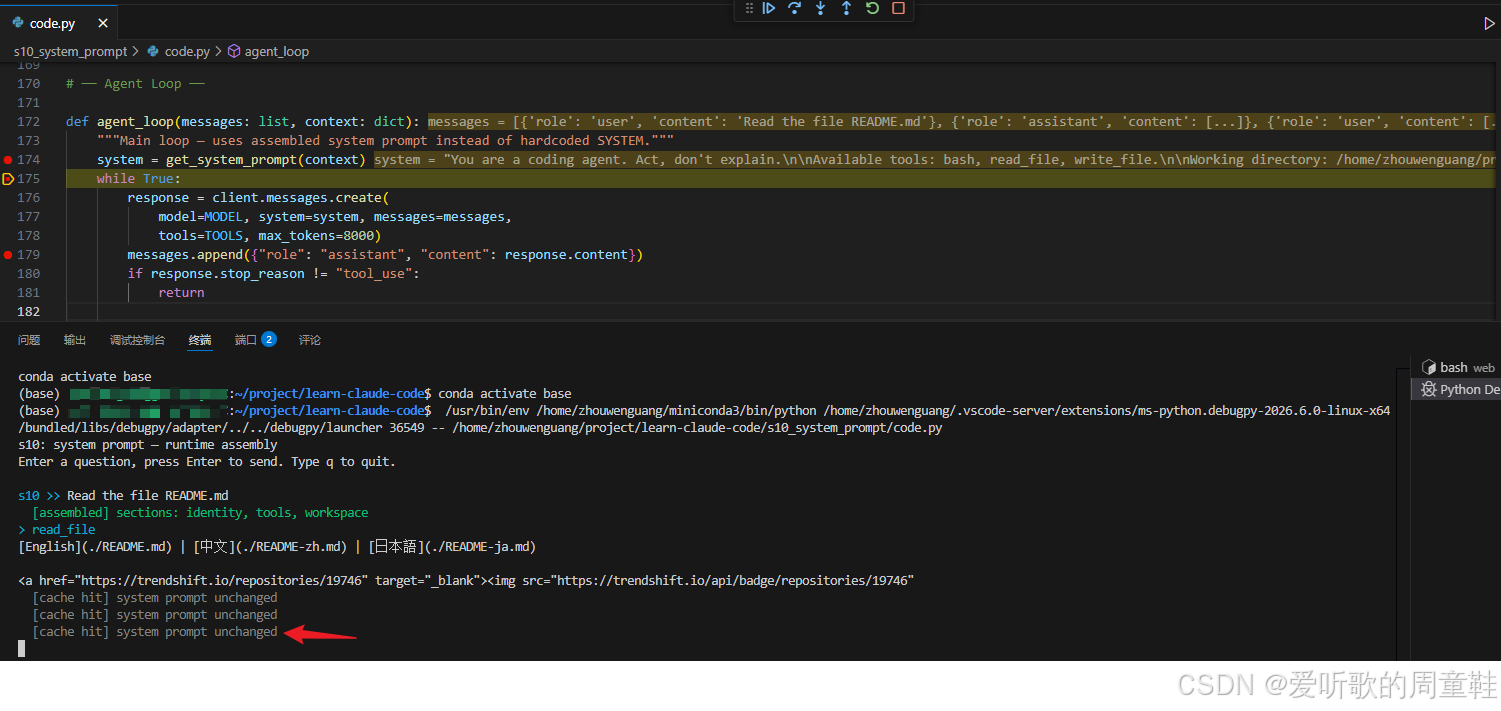Viewport: 1501px width, 711px height.
Task: Grab the debug toolbar drag handle
Action: (x=749, y=8)
